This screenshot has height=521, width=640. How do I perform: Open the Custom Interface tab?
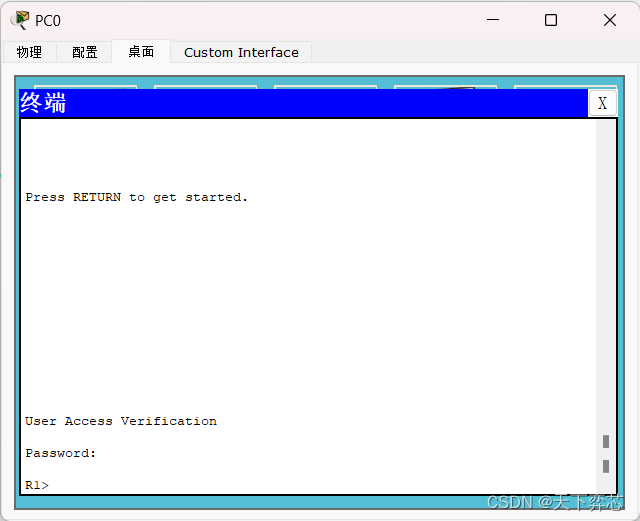coord(241,52)
